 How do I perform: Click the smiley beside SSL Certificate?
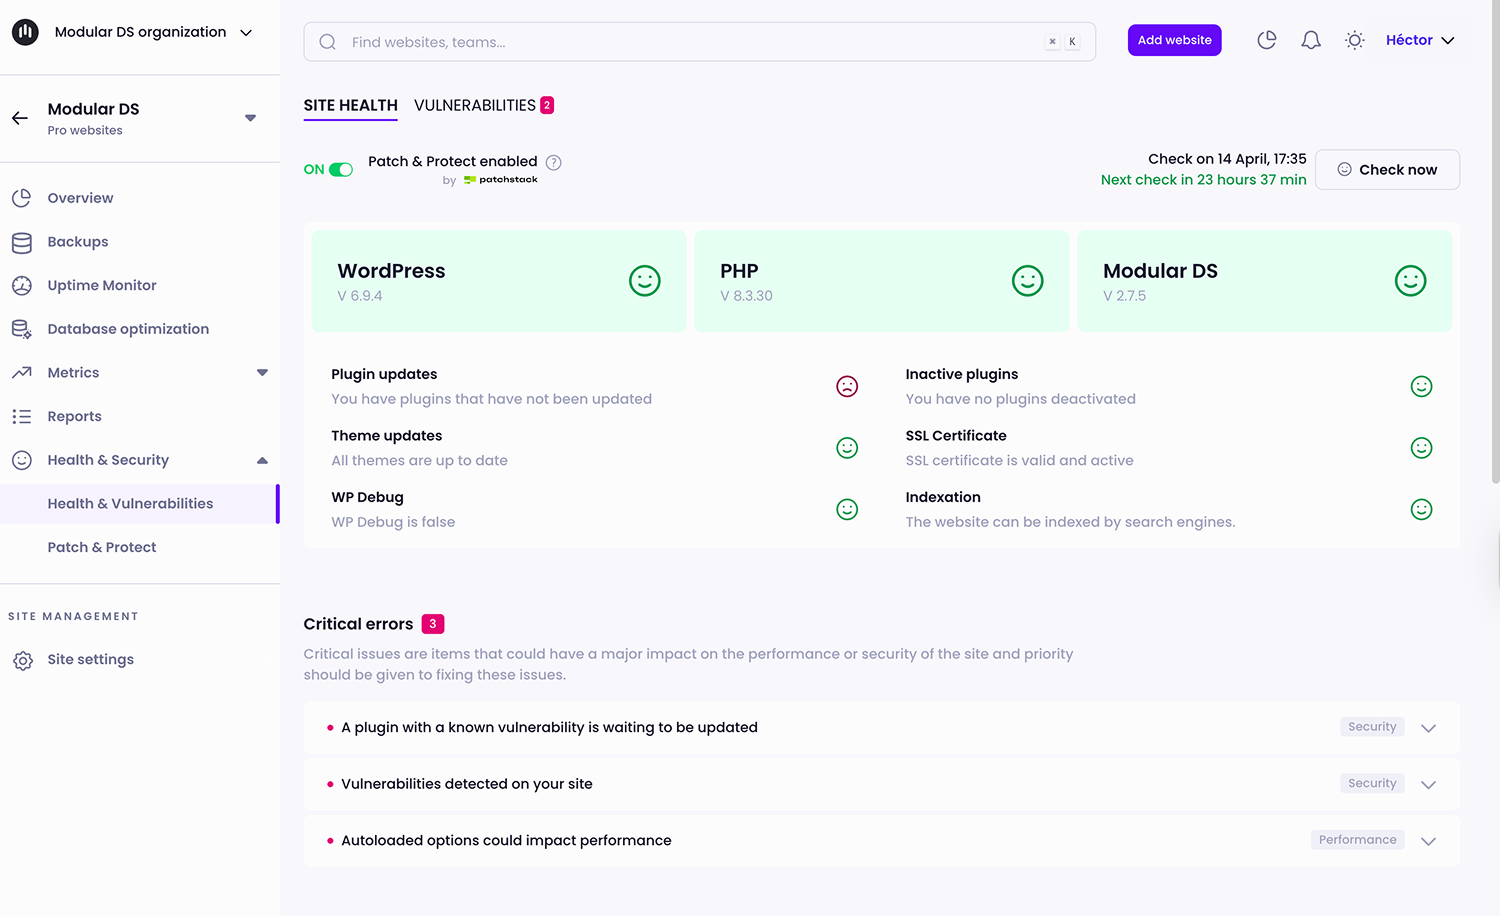1421,448
